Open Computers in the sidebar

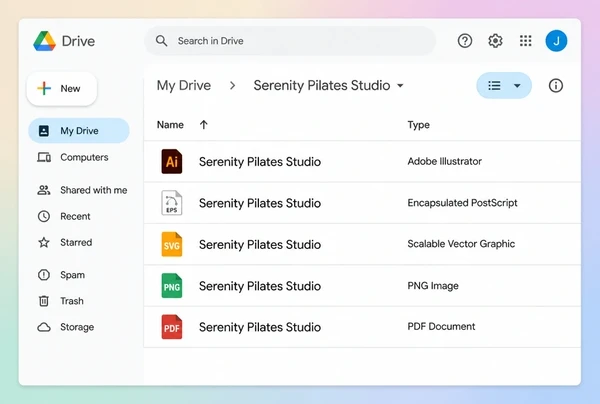pos(73,157)
